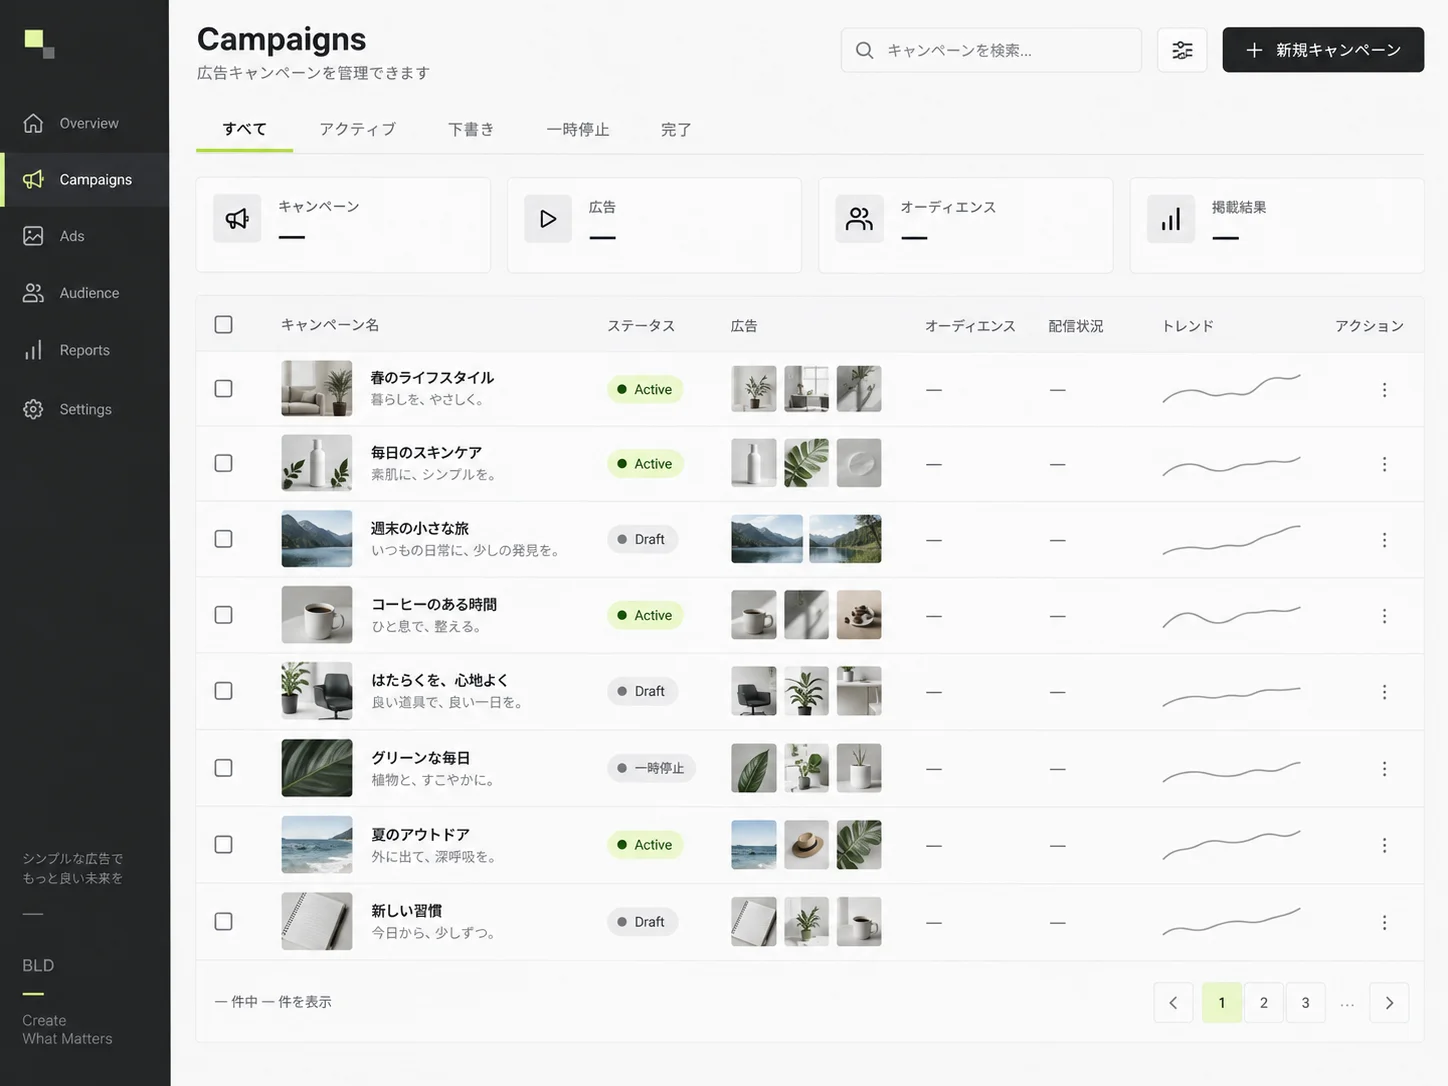Click the play icon in 広告 card
Viewport: 1448px width, 1086px height.
click(548, 219)
